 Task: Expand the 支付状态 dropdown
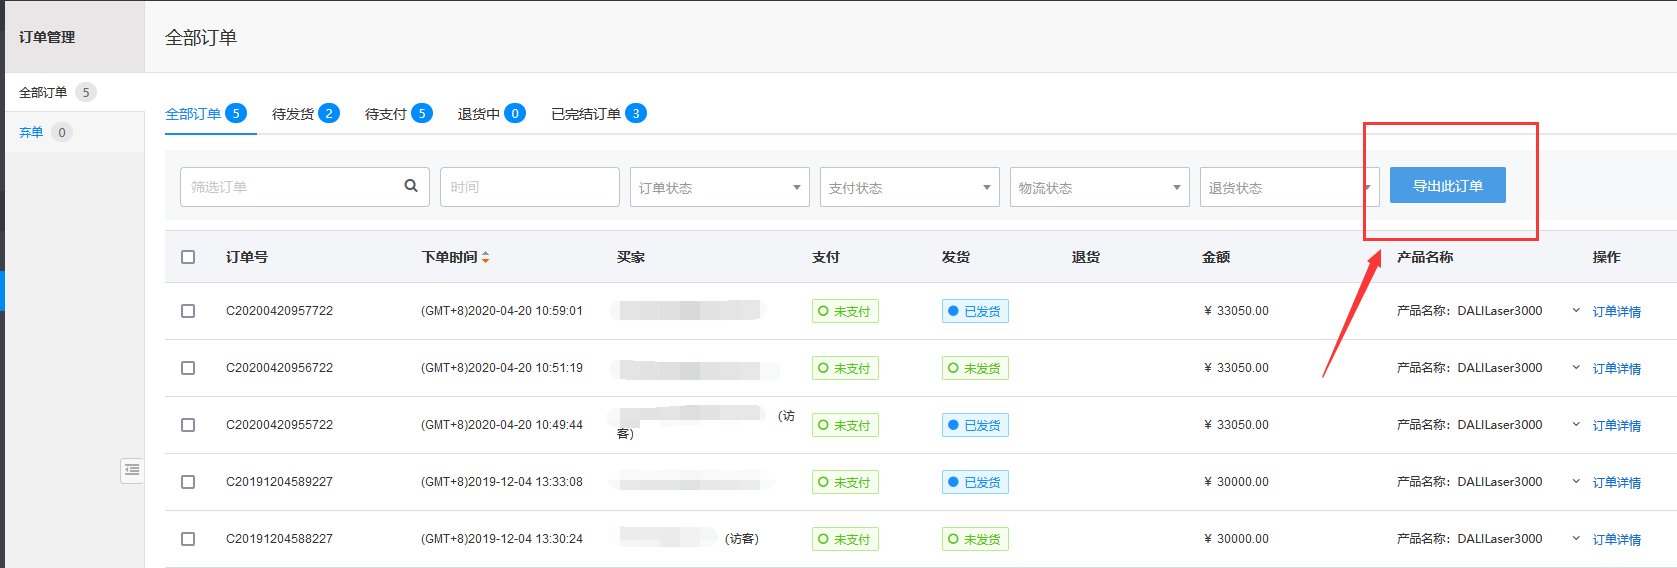(x=909, y=187)
